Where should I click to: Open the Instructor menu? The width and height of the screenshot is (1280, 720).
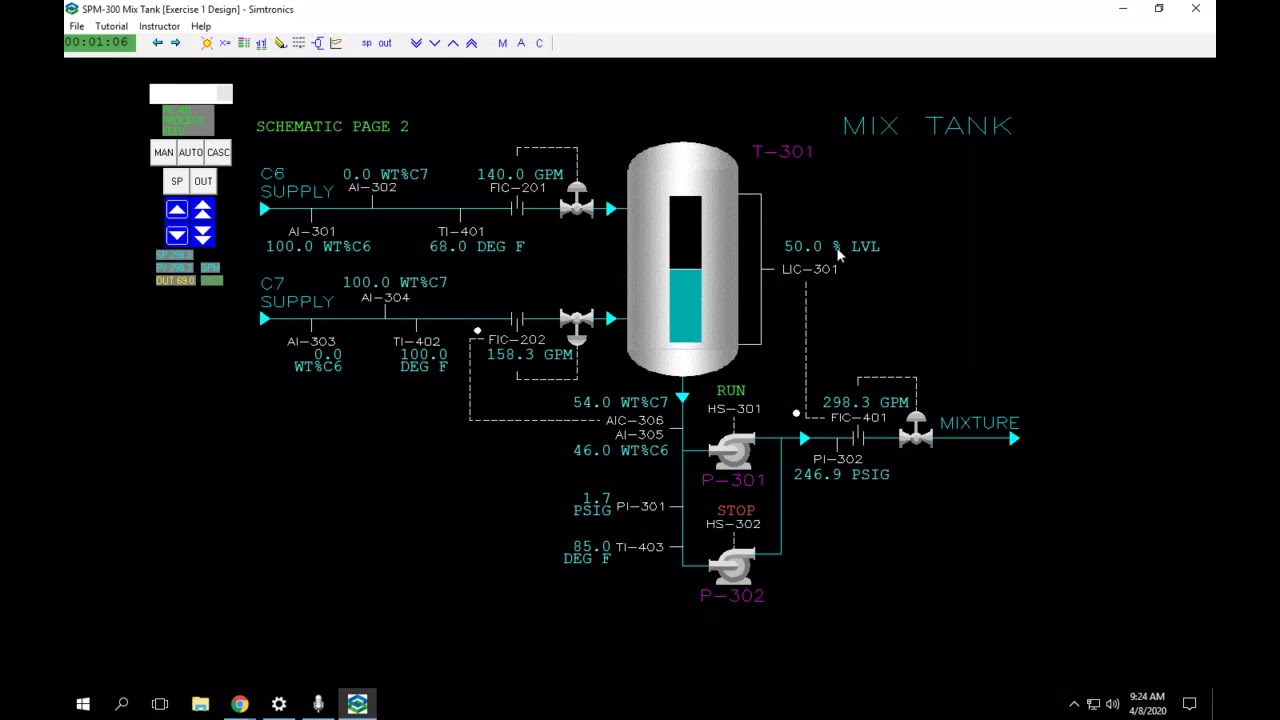[159, 26]
